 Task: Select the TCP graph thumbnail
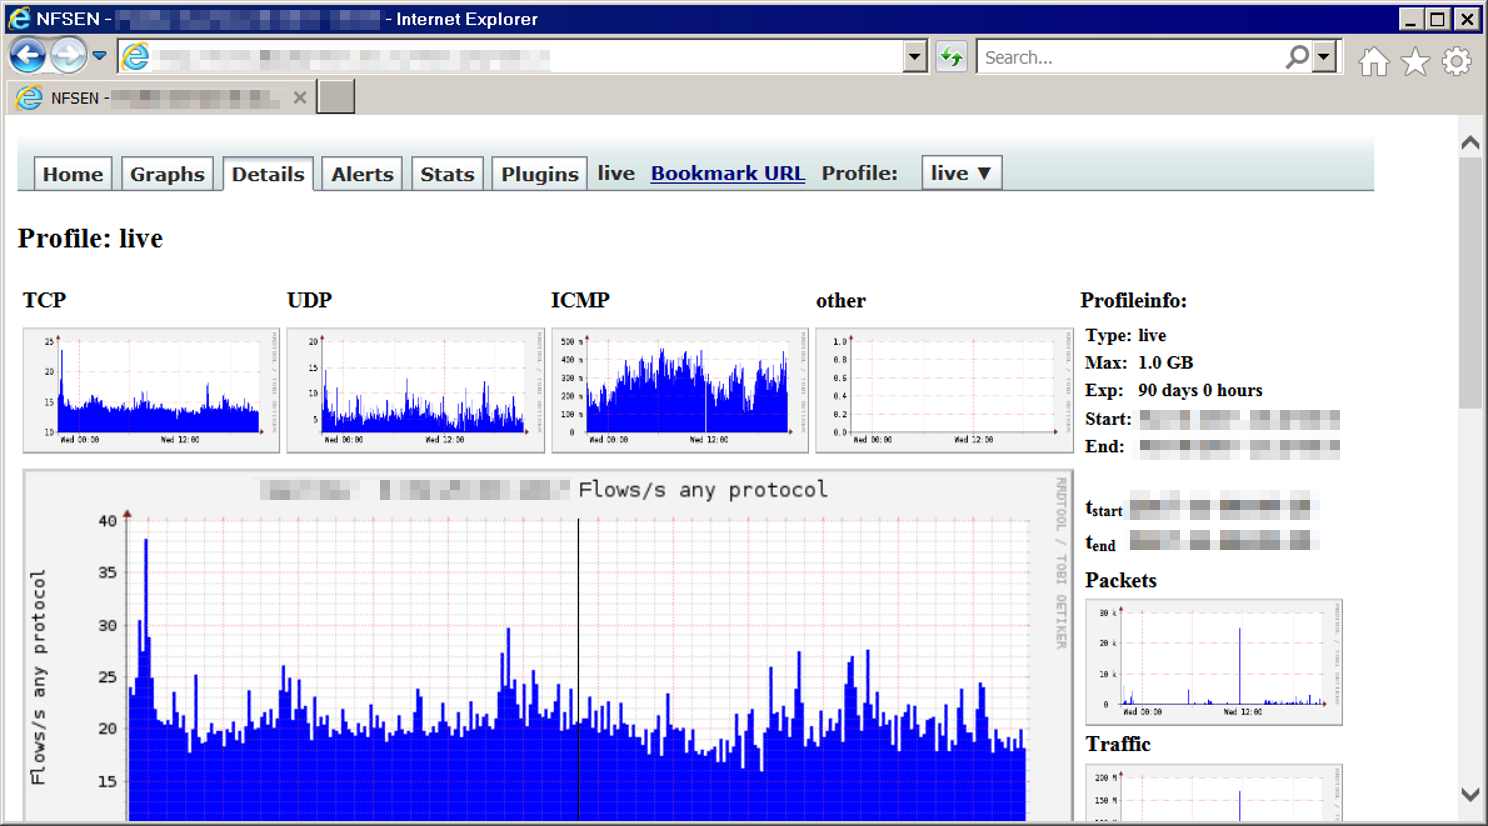click(x=151, y=390)
